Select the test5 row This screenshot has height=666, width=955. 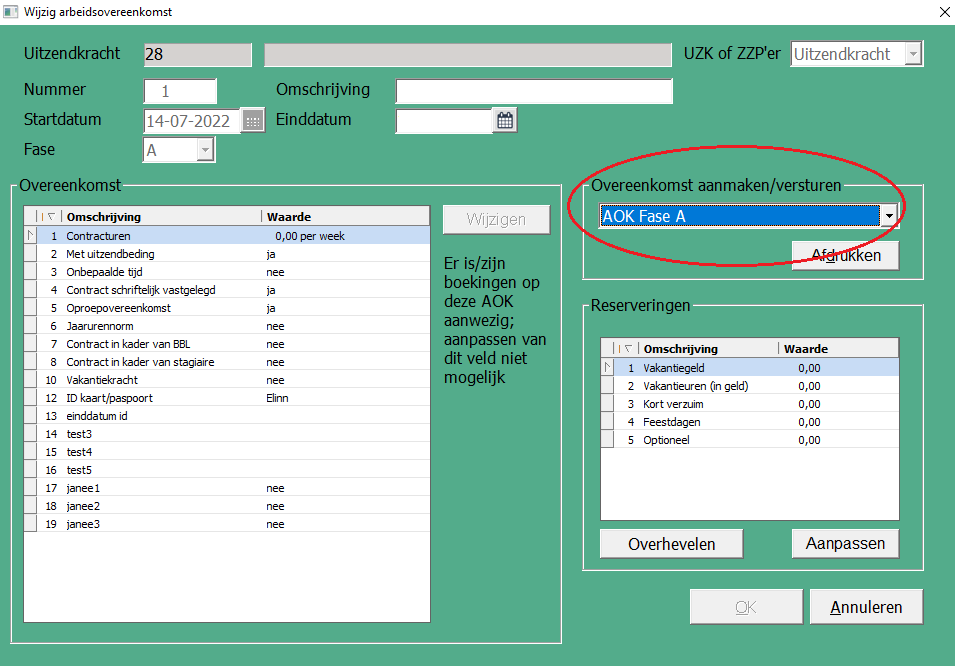tap(227, 470)
